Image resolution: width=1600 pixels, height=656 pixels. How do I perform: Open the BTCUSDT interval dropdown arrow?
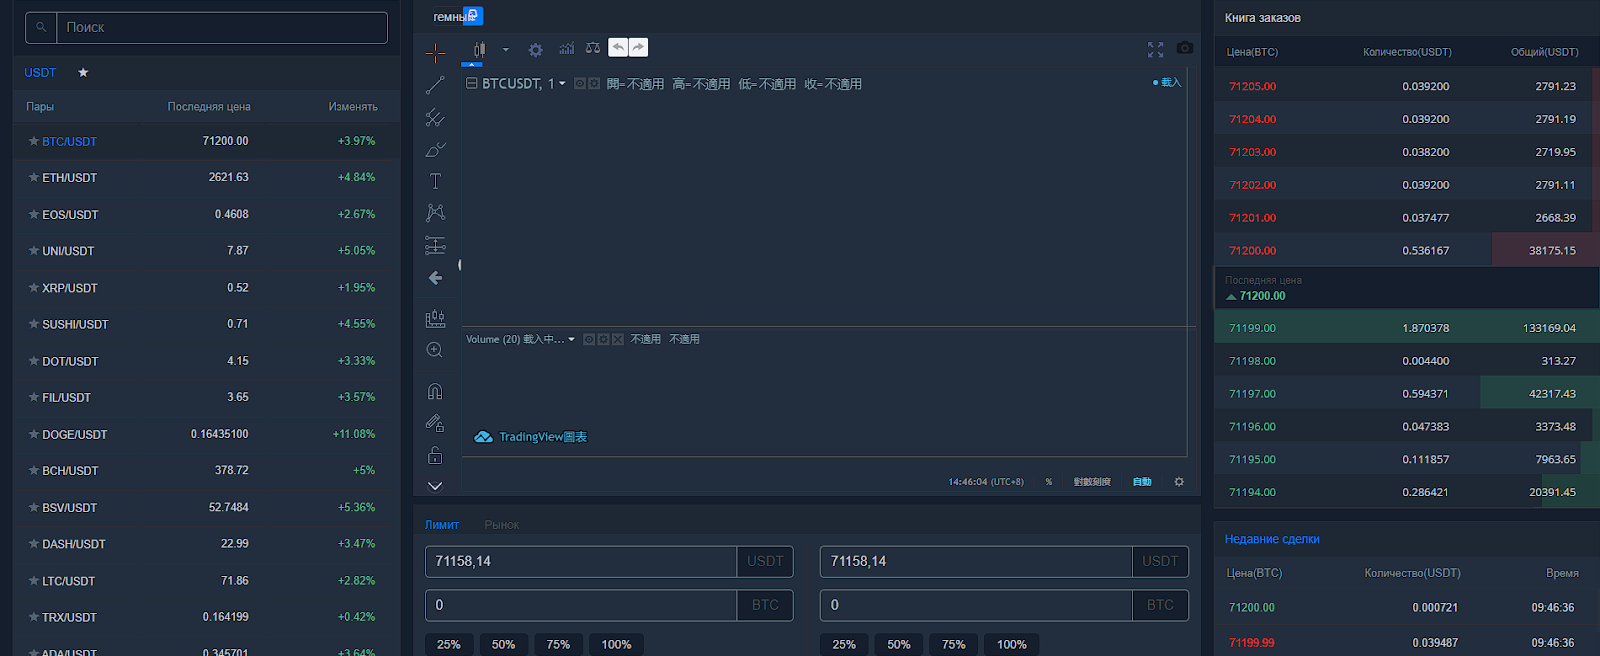[562, 84]
